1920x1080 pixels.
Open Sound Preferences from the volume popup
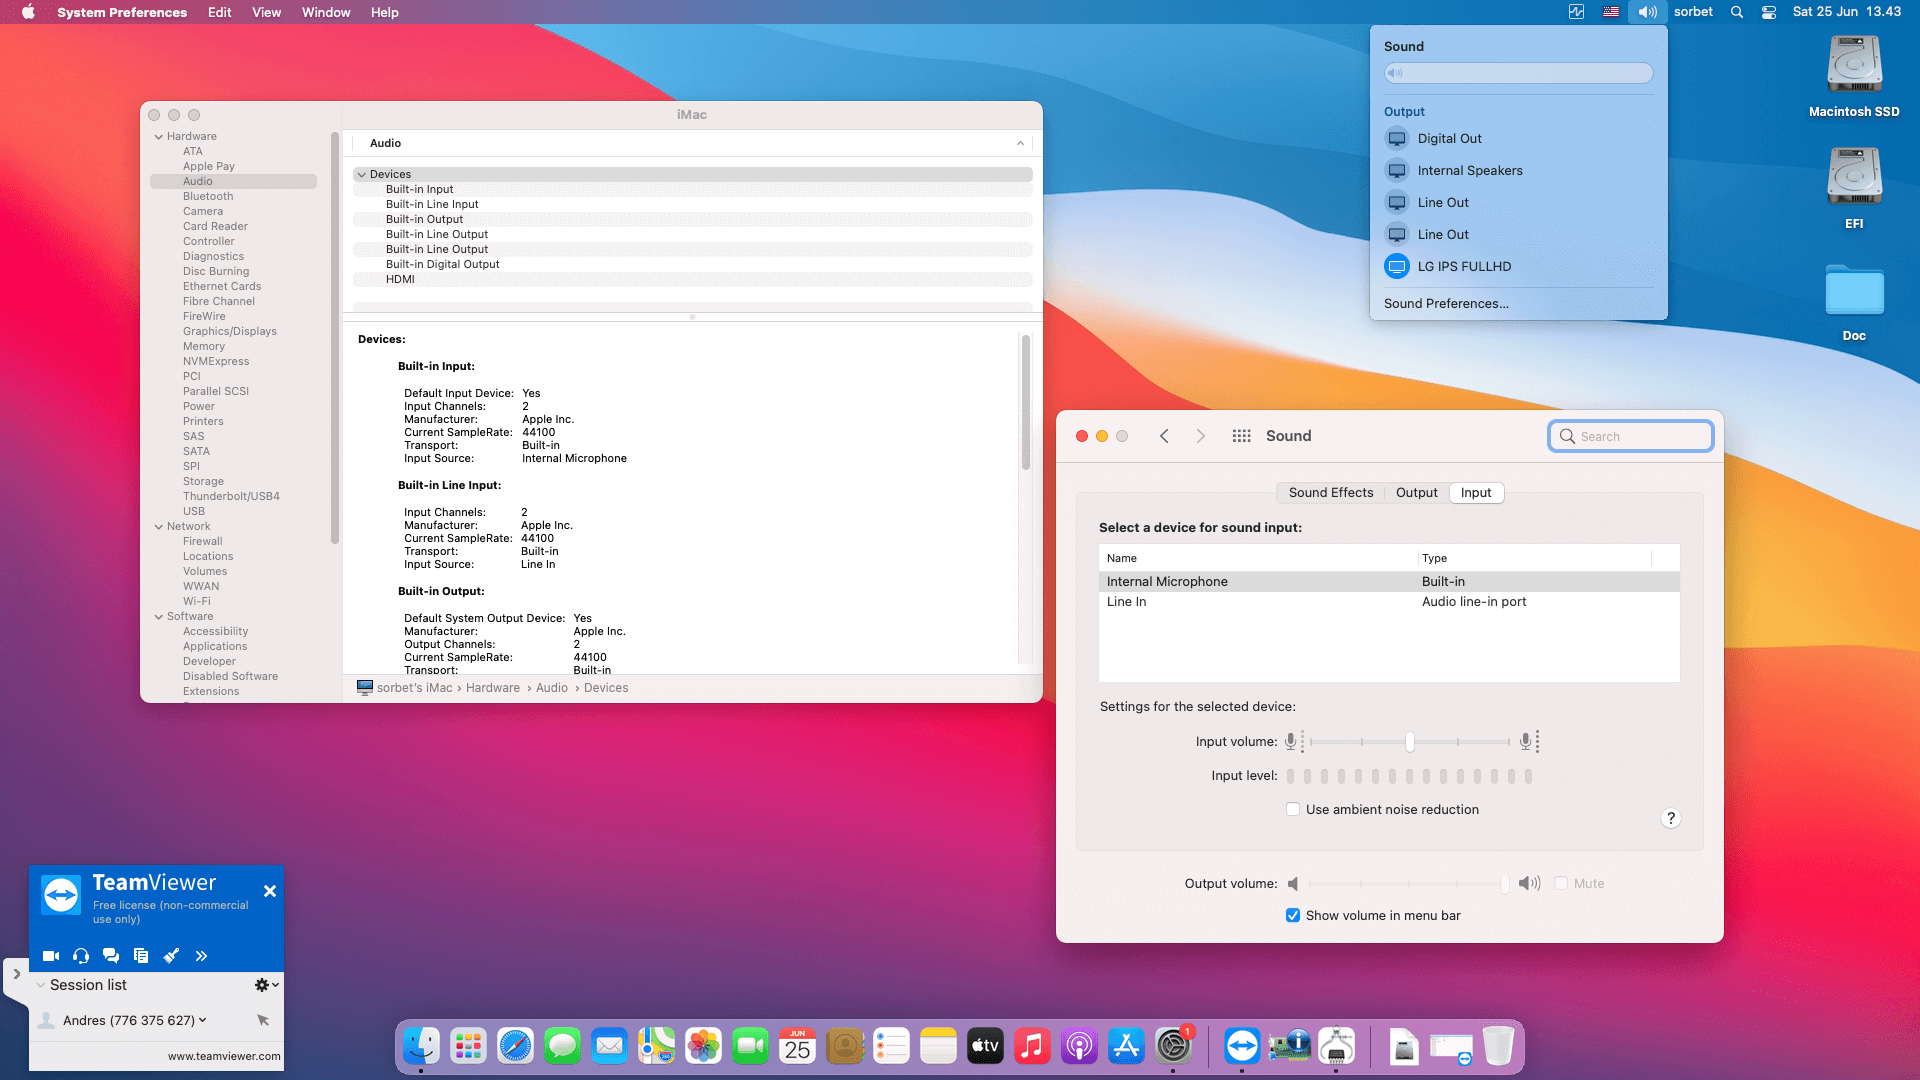tap(1445, 303)
